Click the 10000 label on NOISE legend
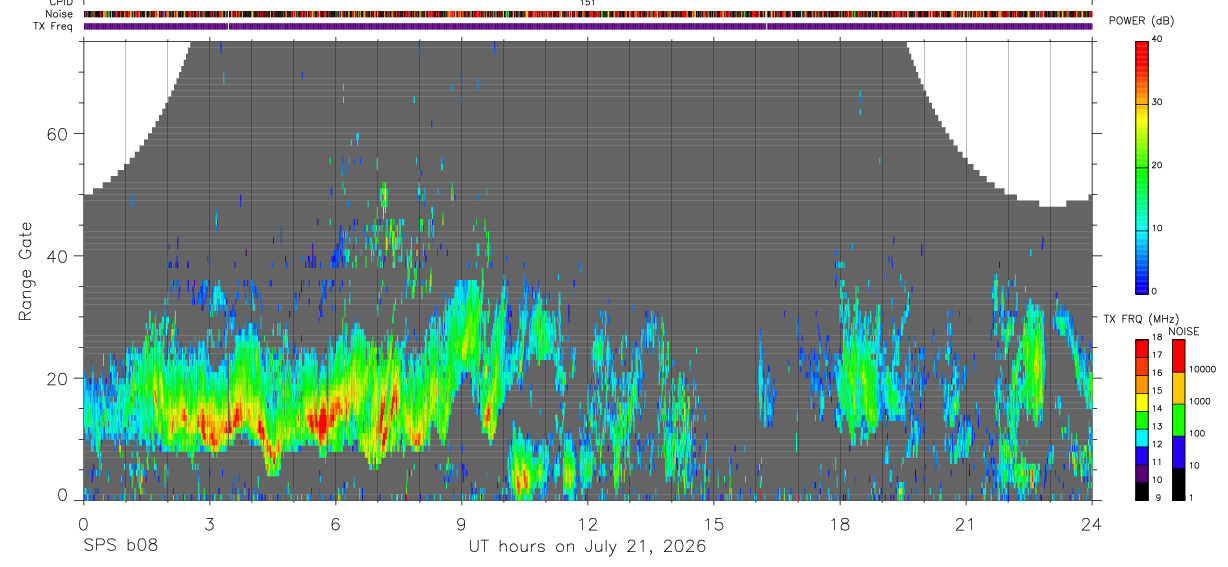 coord(1205,370)
